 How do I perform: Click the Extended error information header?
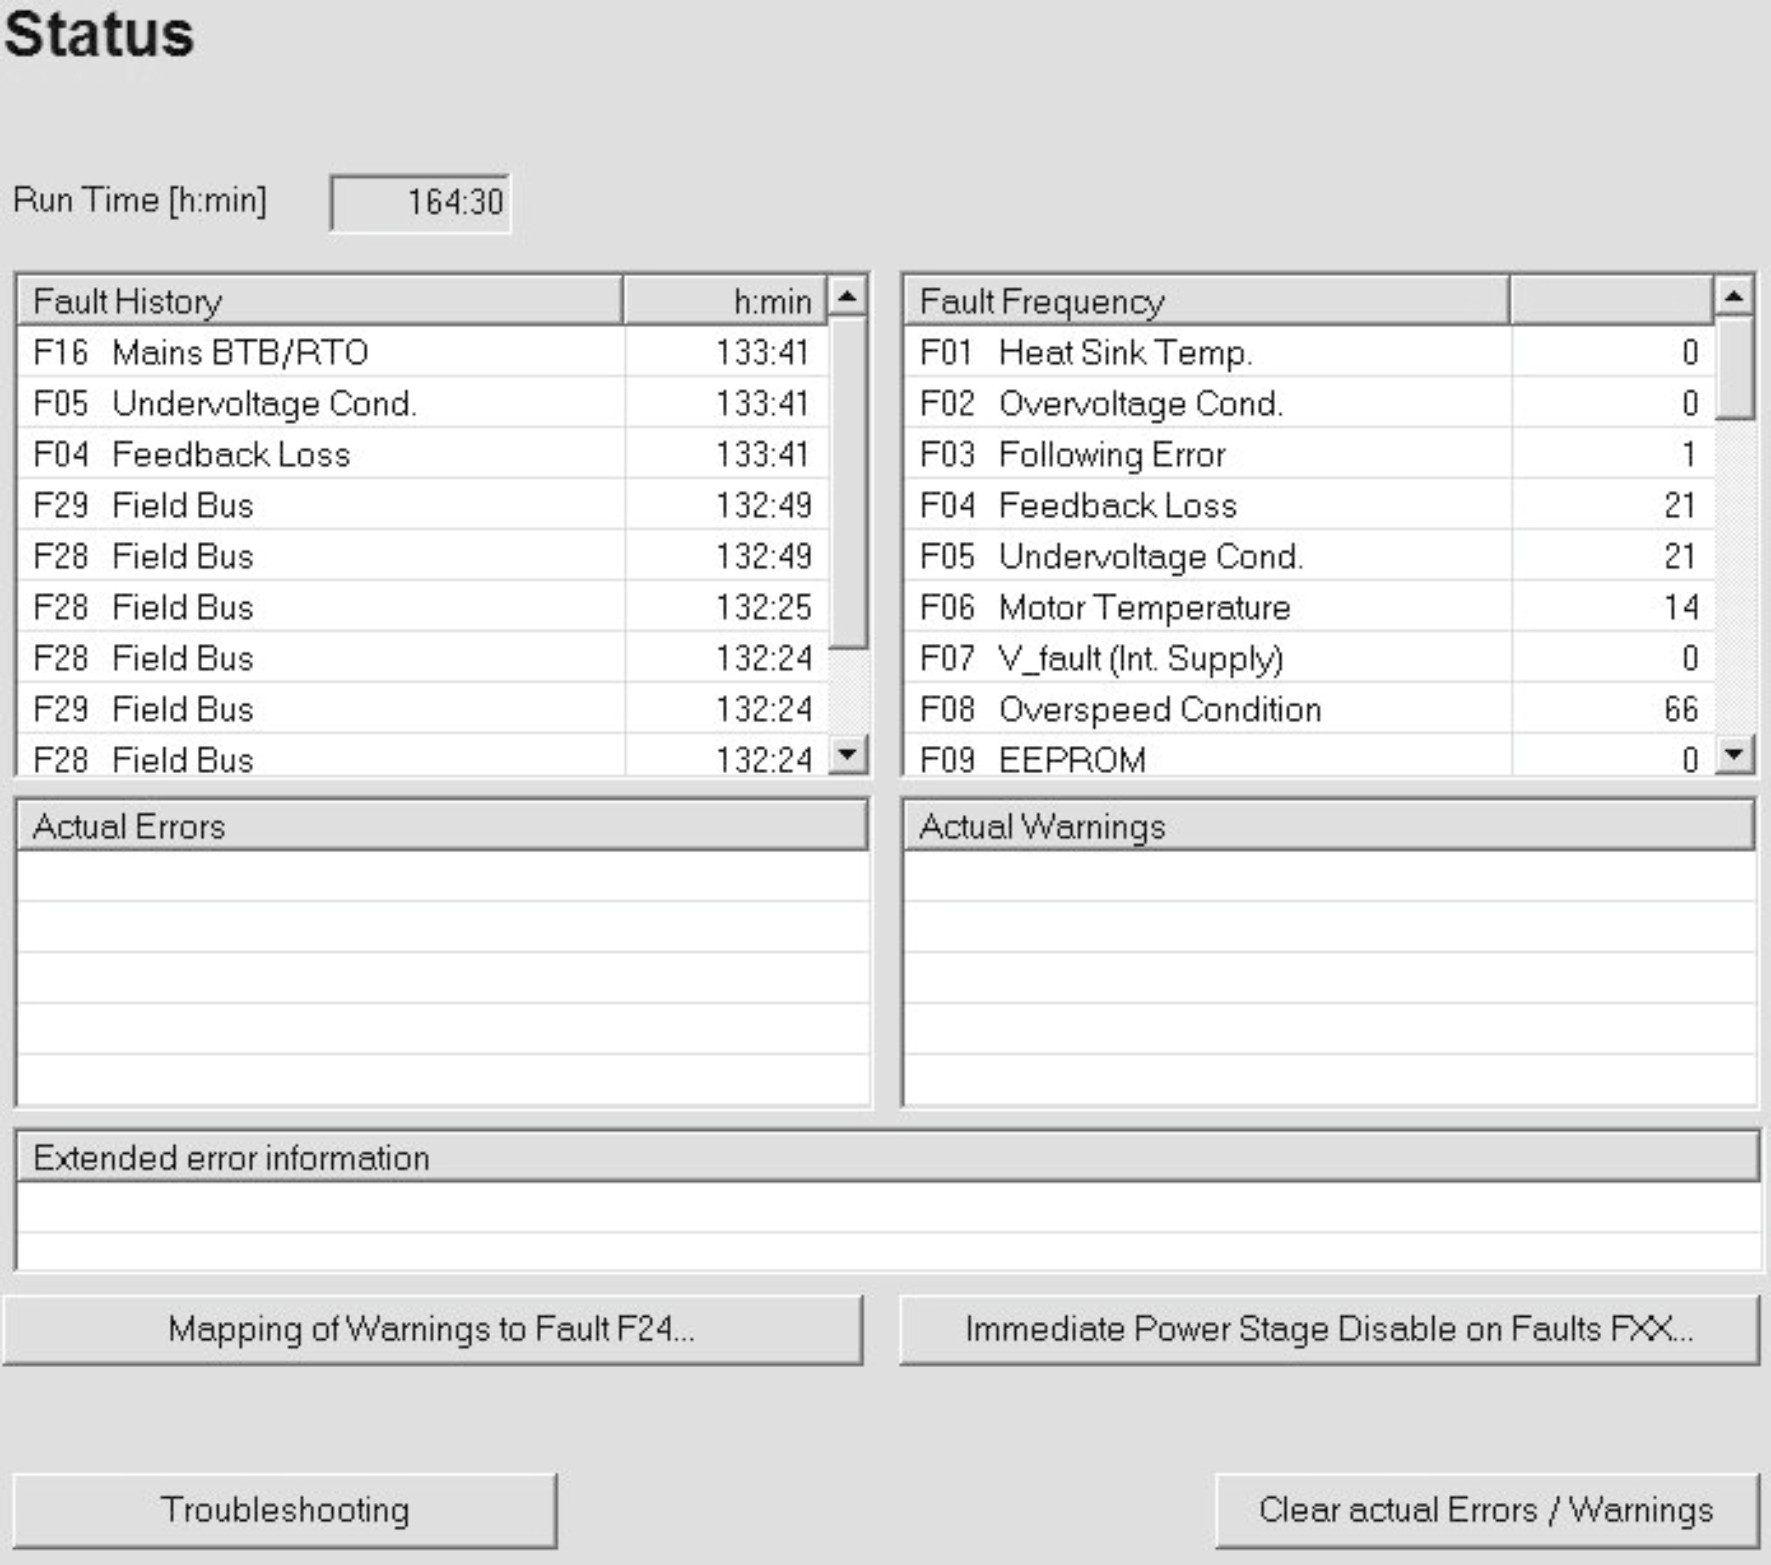coord(886,1157)
